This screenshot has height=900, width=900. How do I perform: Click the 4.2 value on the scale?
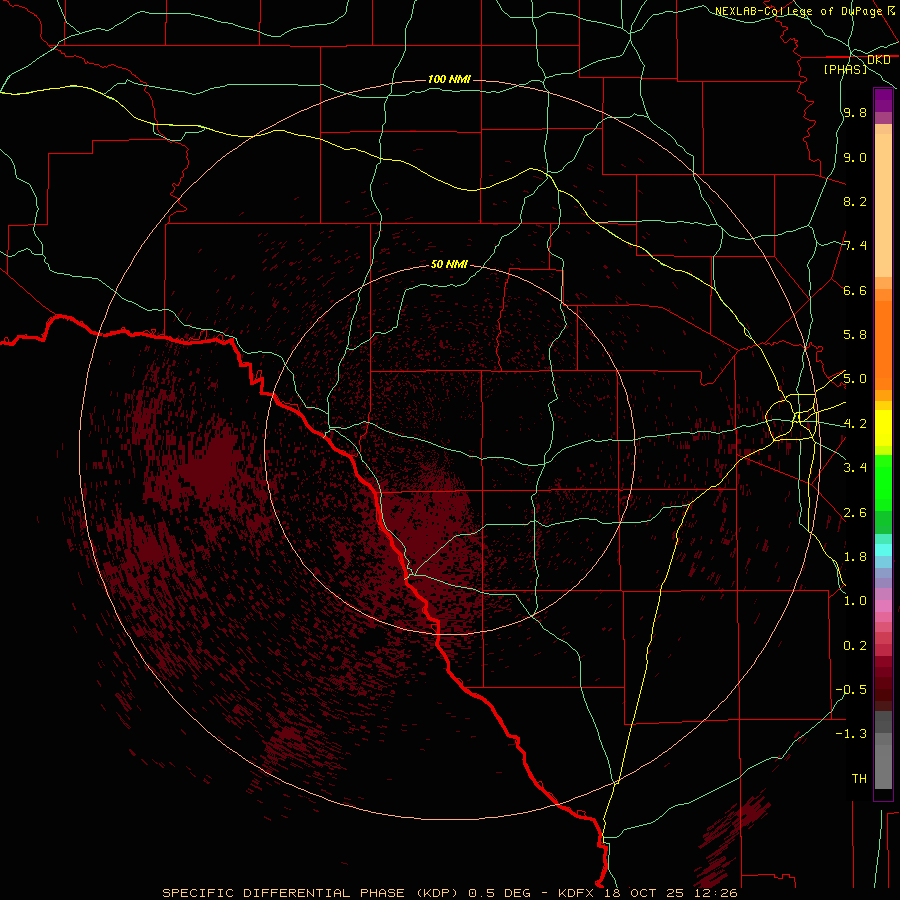[855, 424]
